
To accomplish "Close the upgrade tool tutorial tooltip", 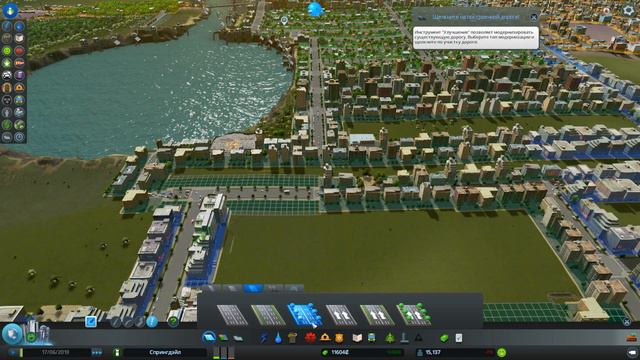I will (x=534, y=17).
